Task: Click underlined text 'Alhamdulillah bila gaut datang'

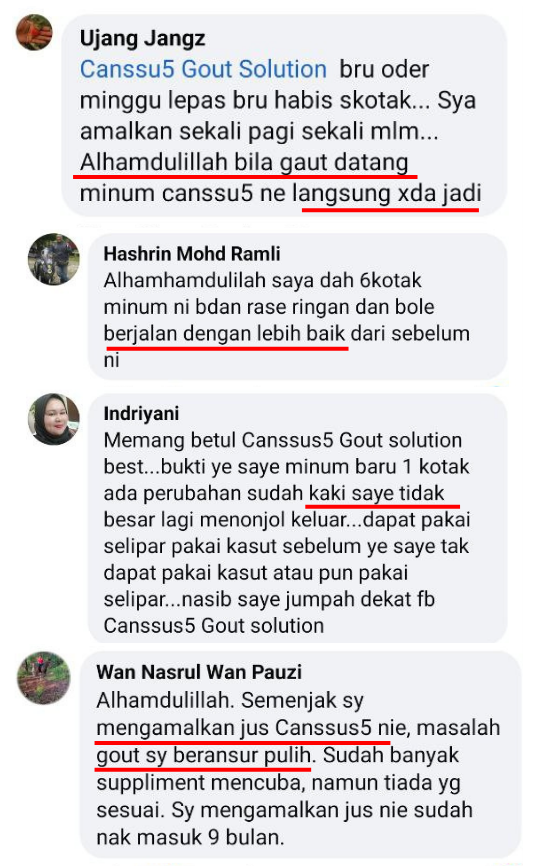Action: [244, 163]
